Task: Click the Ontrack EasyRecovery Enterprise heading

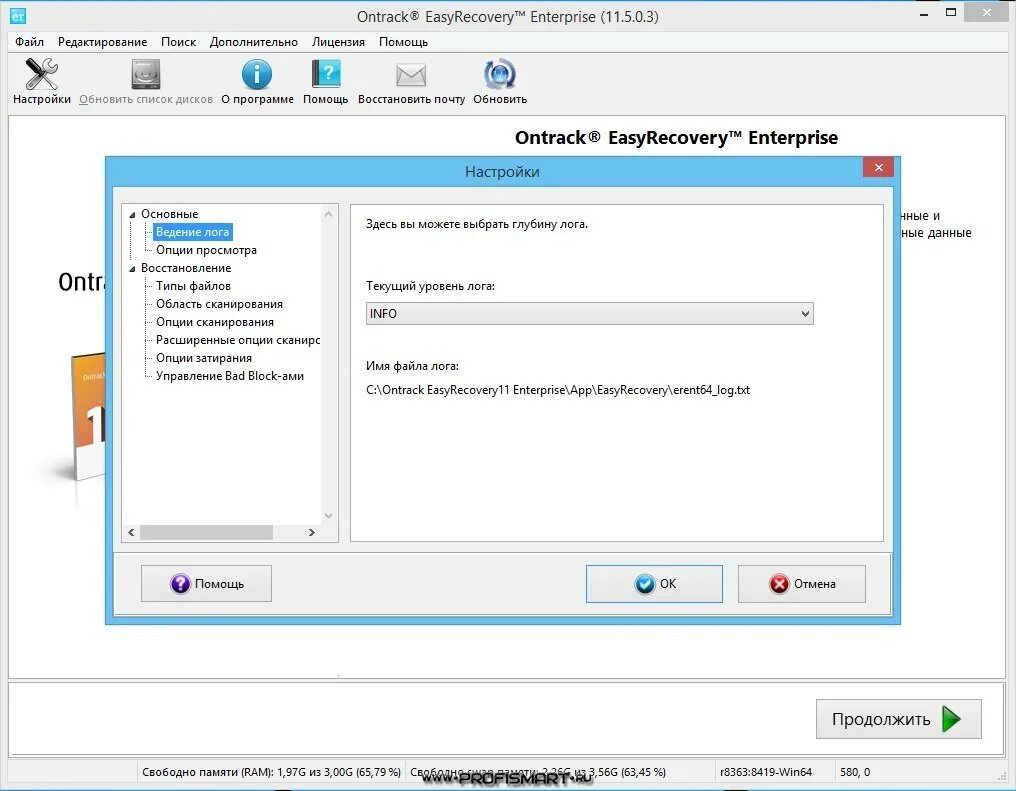Action: coord(676,137)
